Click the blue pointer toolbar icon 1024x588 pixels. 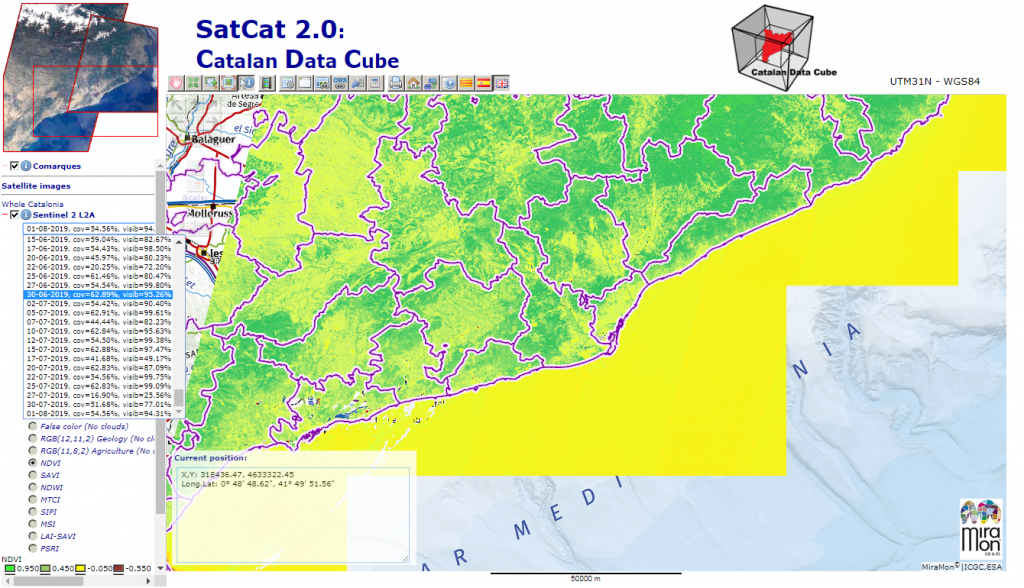pos(357,83)
